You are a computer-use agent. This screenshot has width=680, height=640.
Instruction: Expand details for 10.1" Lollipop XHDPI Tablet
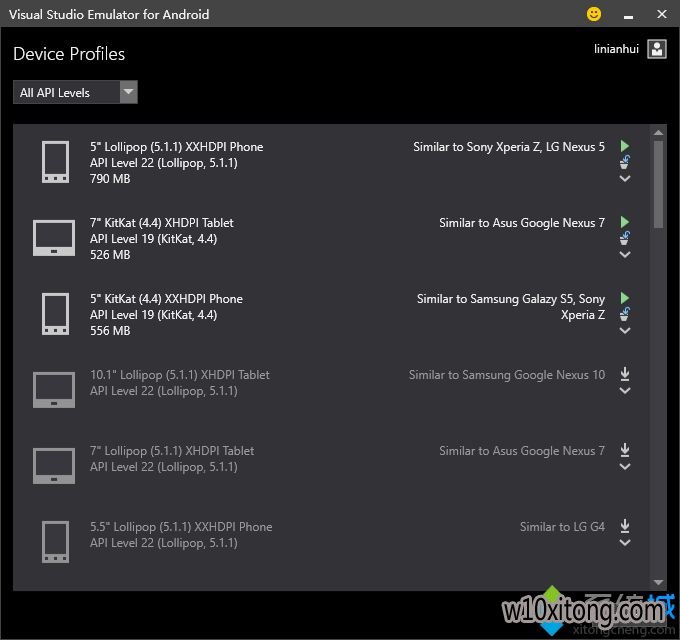(624, 390)
